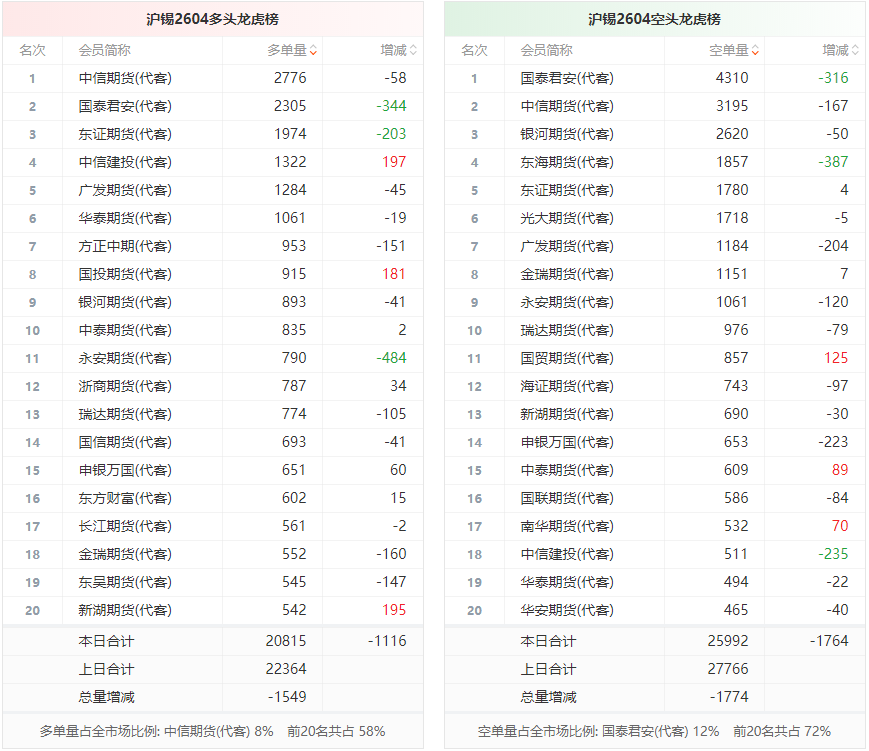Select 申银万国(代客) in long table

[125, 470]
